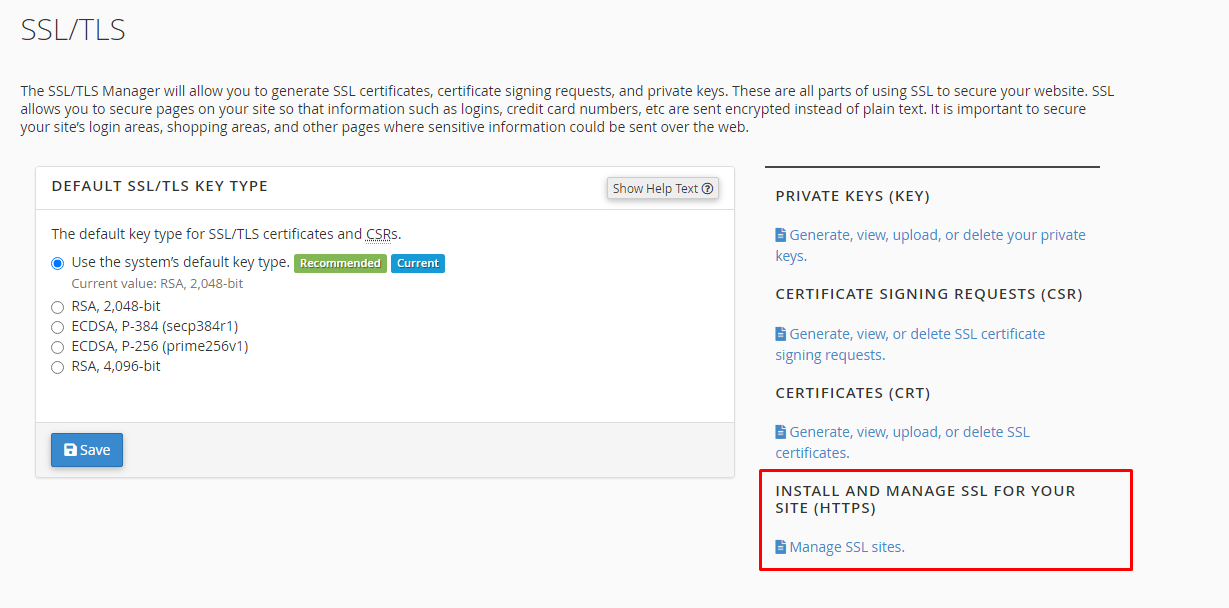
Task: Select the system's default key type option
Action: (x=57, y=263)
